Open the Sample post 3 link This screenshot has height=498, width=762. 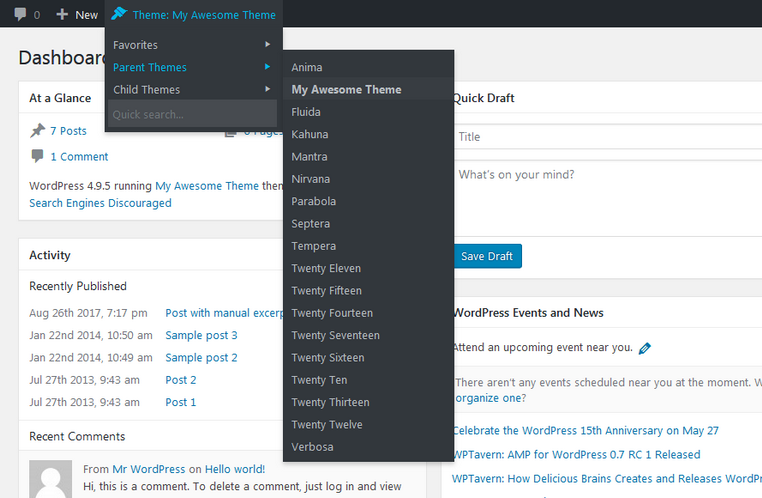[x=201, y=335]
